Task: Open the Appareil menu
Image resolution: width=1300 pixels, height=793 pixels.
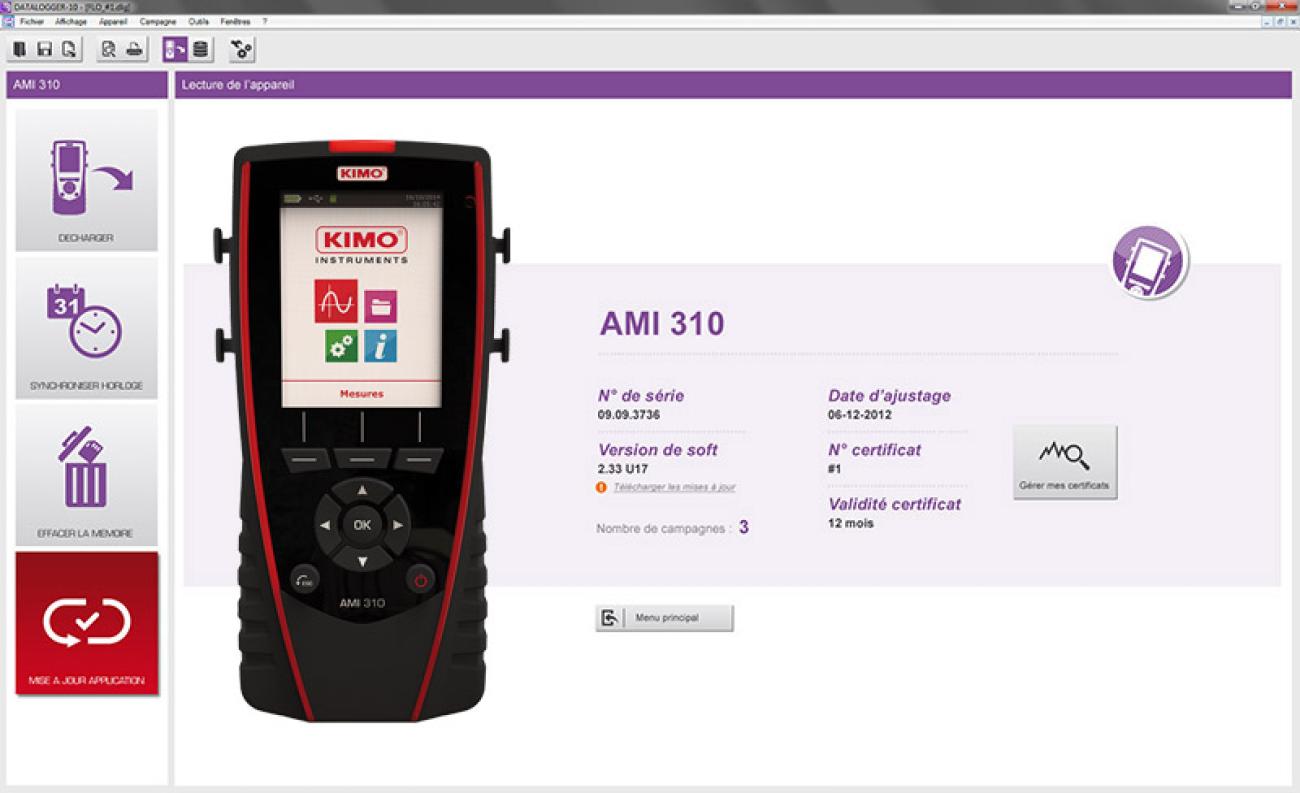Action: tap(113, 21)
